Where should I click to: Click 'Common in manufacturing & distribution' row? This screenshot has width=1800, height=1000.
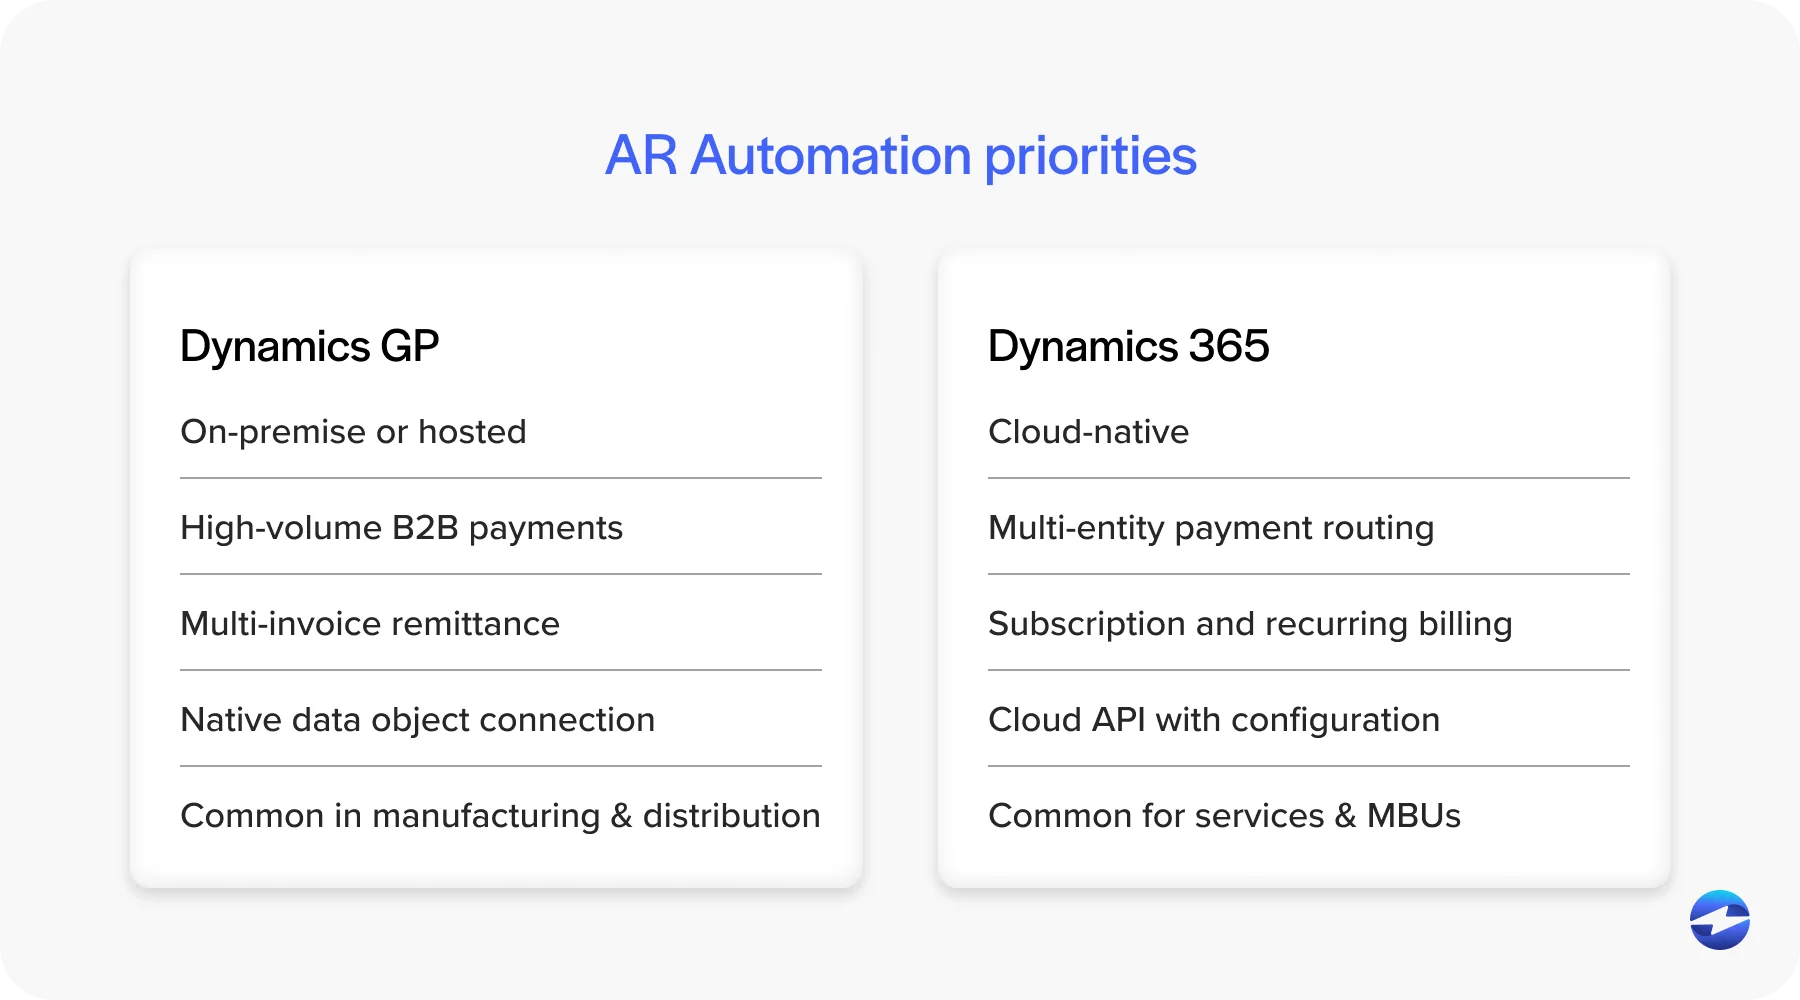click(501, 815)
